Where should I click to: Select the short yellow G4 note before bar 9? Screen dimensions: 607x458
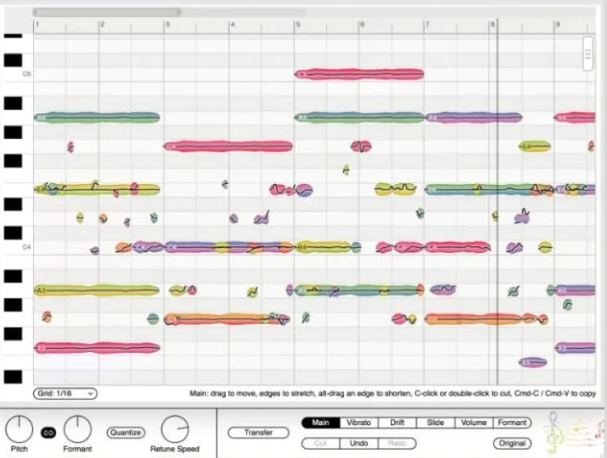535,146
